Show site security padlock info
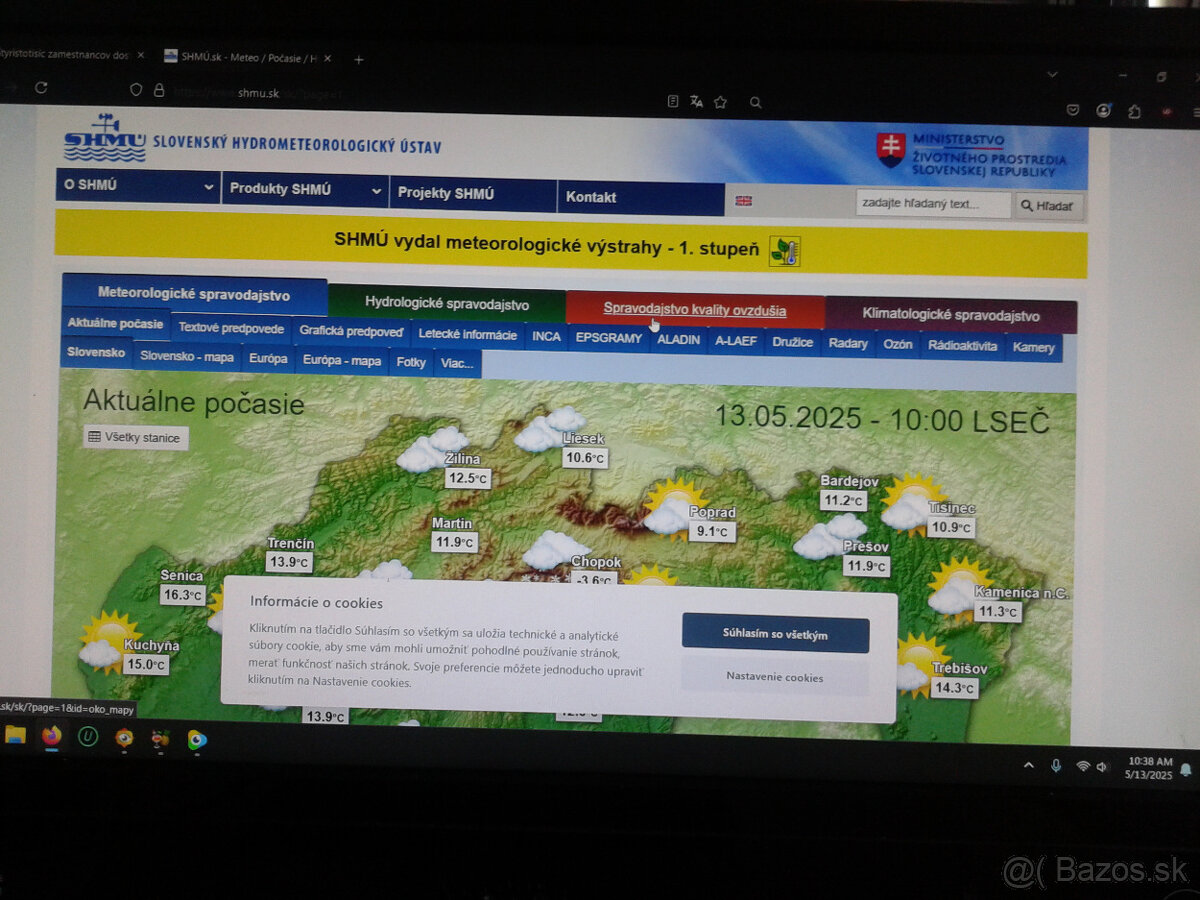The width and height of the screenshot is (1200, 900). pos(159,90)
